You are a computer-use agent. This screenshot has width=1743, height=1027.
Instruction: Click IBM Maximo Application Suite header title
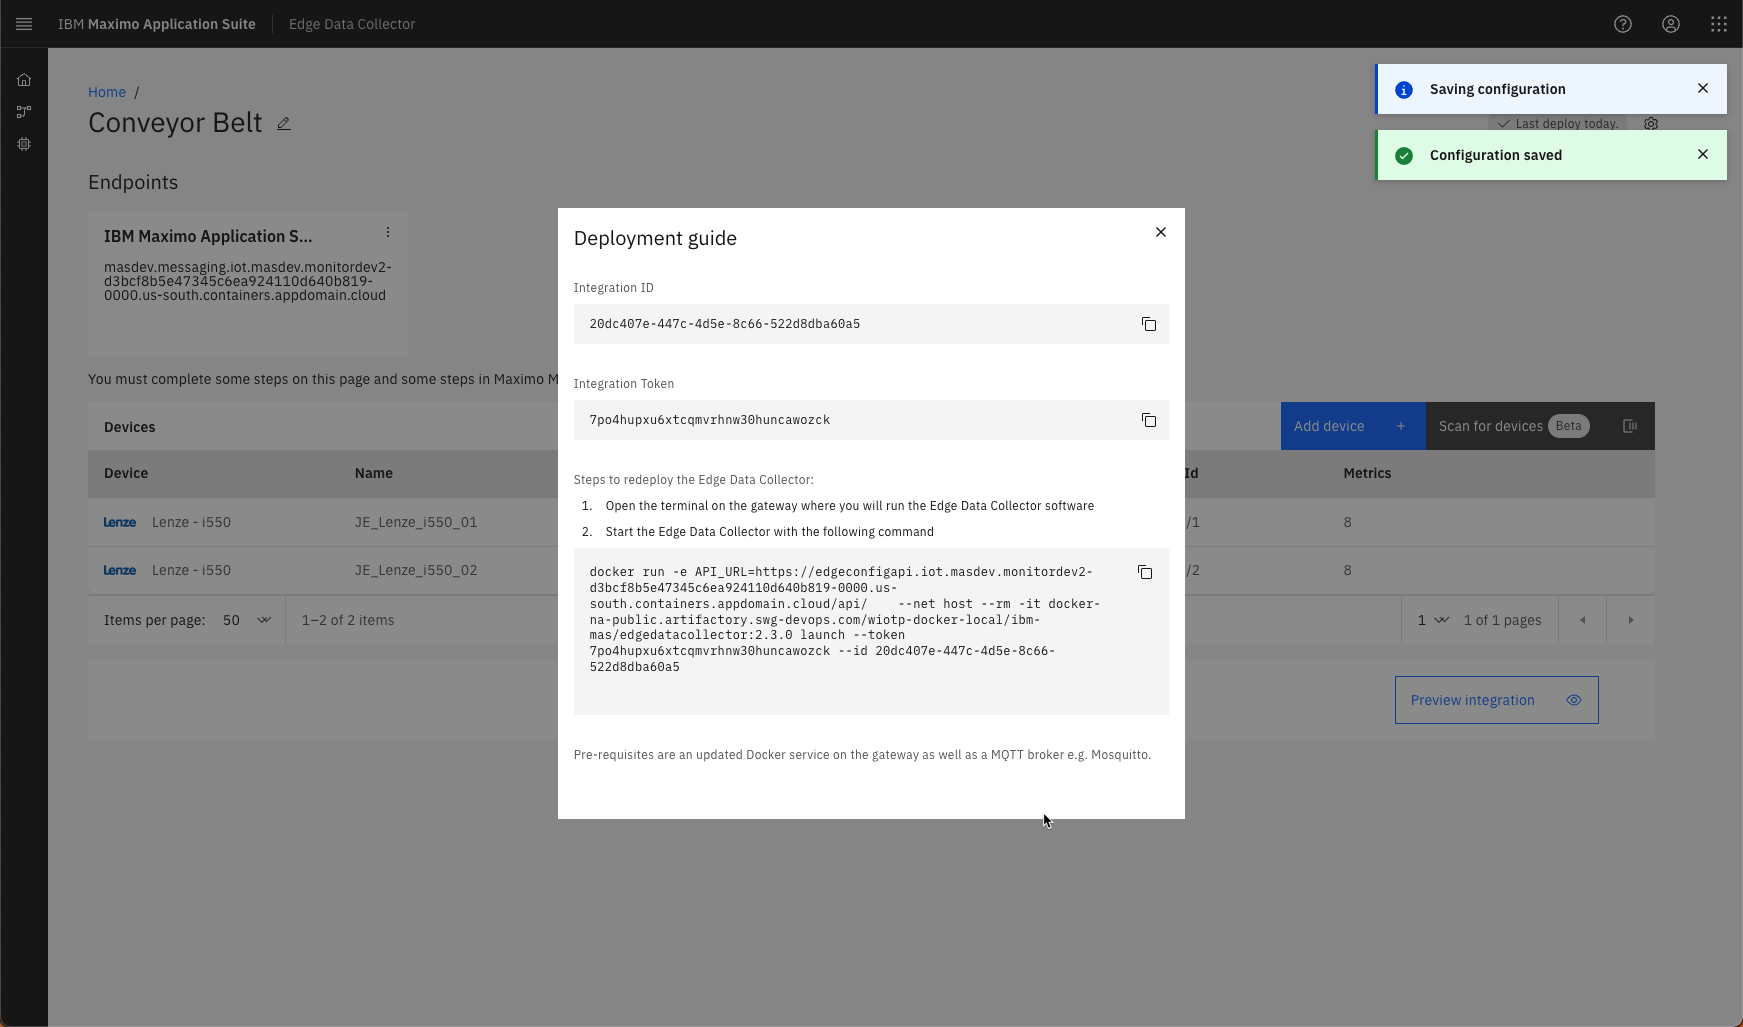point(157,24)
